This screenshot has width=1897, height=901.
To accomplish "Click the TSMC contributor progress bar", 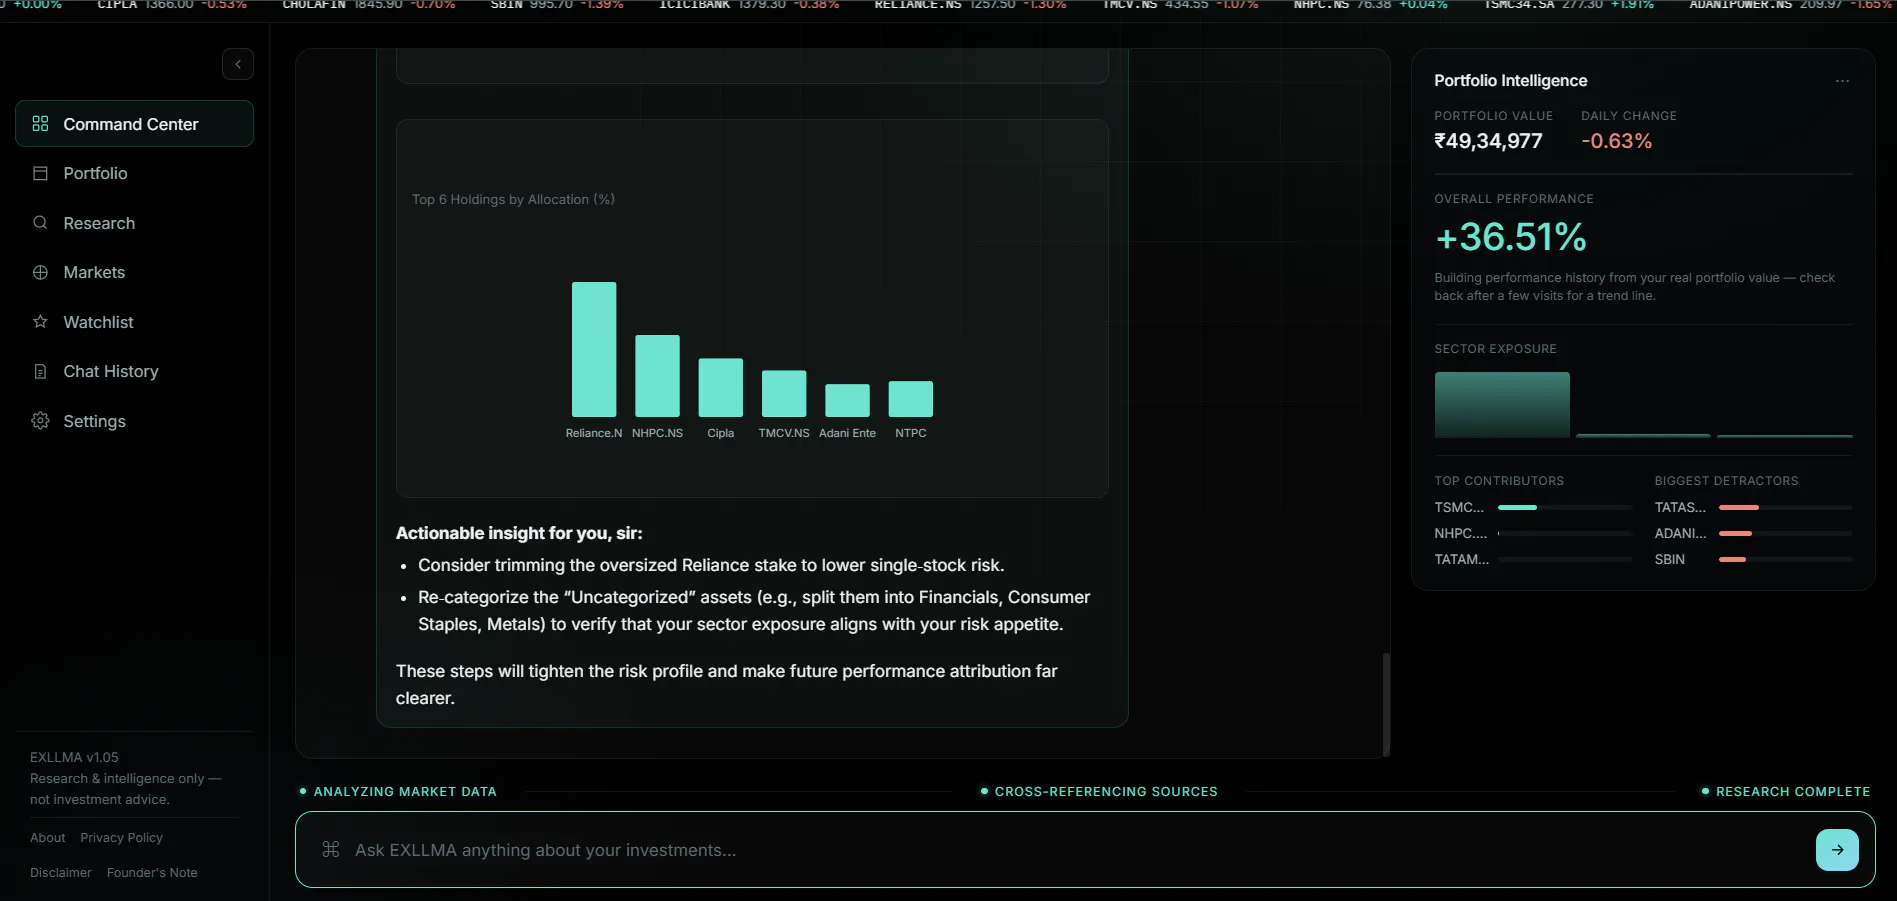I will [x=1565, y=508].
